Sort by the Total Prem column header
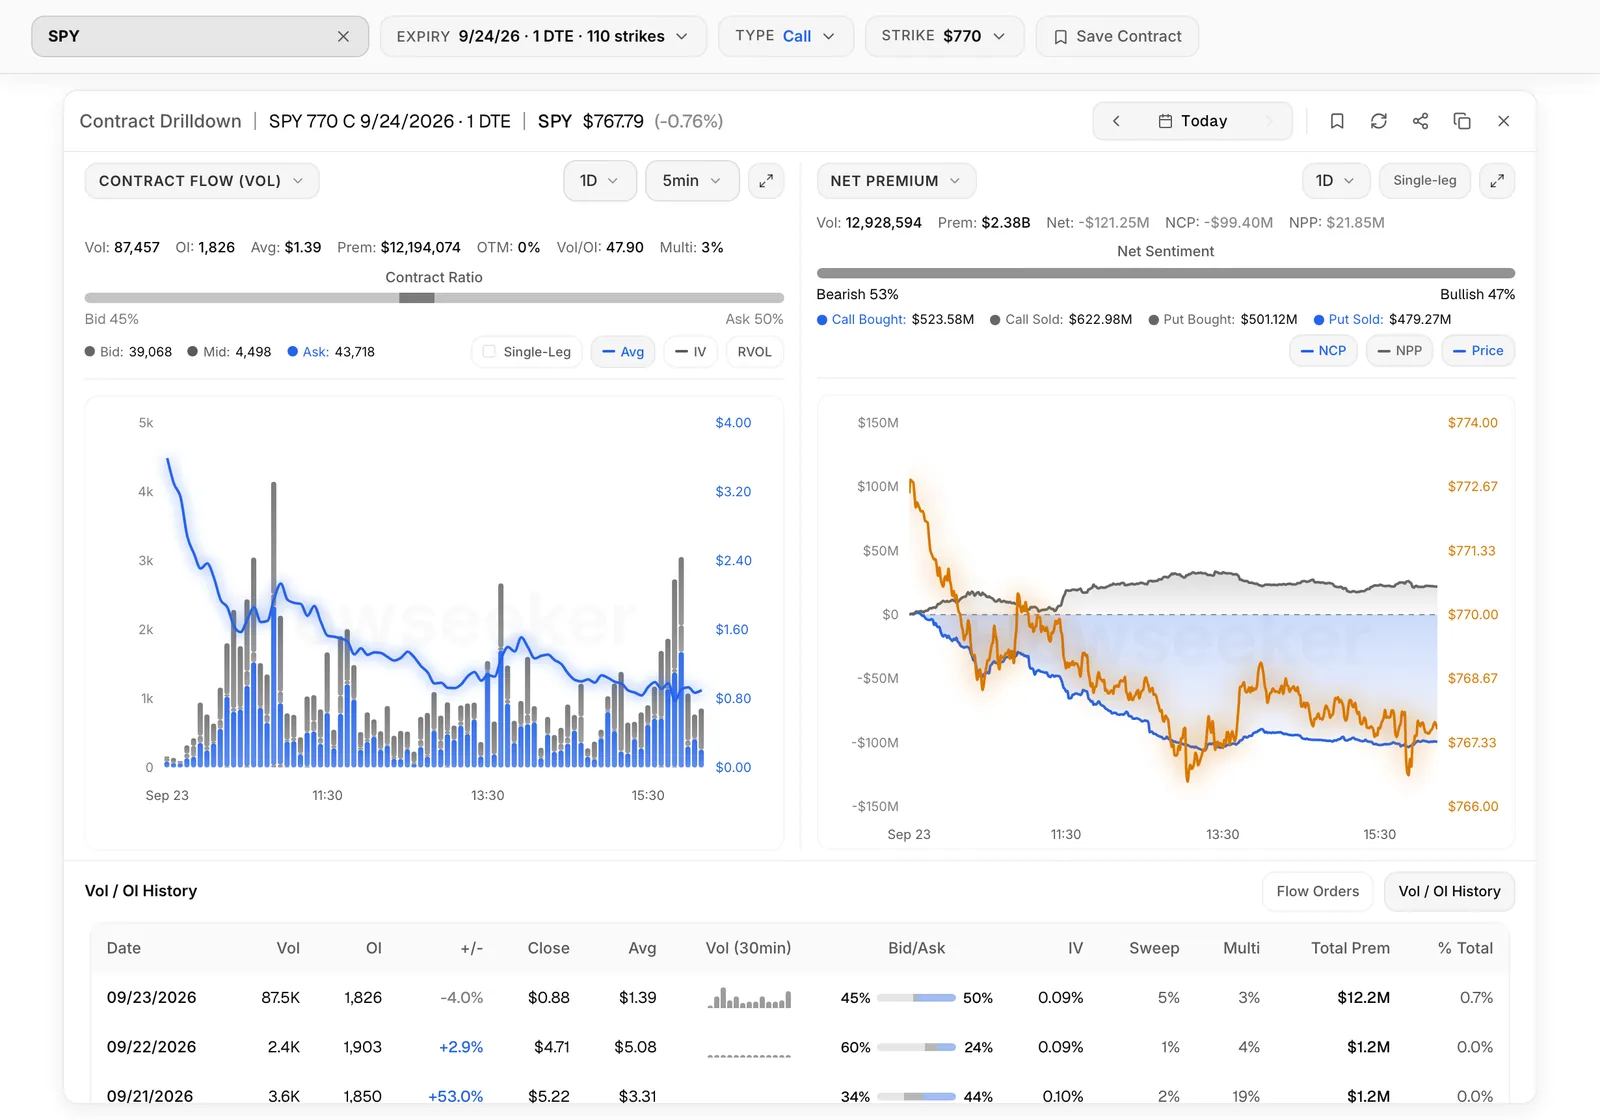 click(x=1350, y=948)
